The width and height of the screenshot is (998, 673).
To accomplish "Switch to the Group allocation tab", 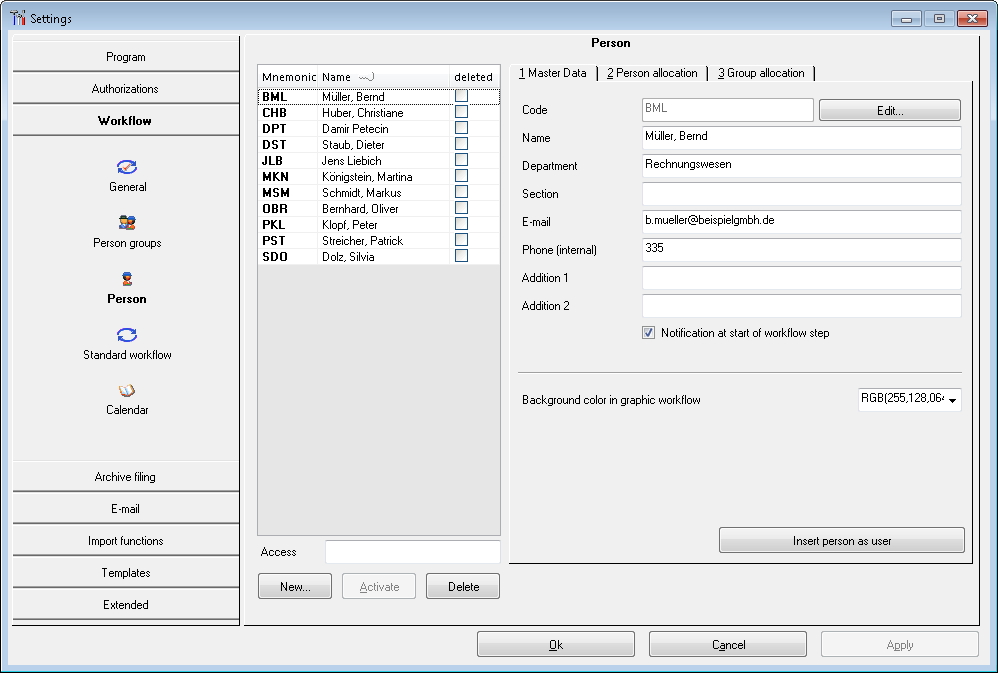I will (x=761, y=73).
